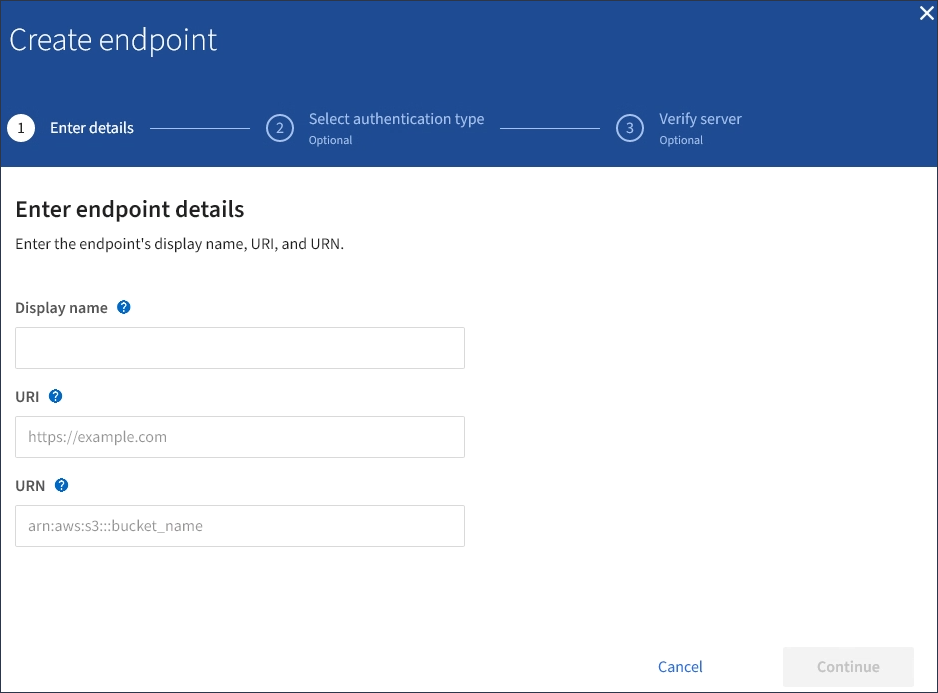938x693 pixels.
Task: Switch to Select authentication type step
Action: [x=396, y=119]
